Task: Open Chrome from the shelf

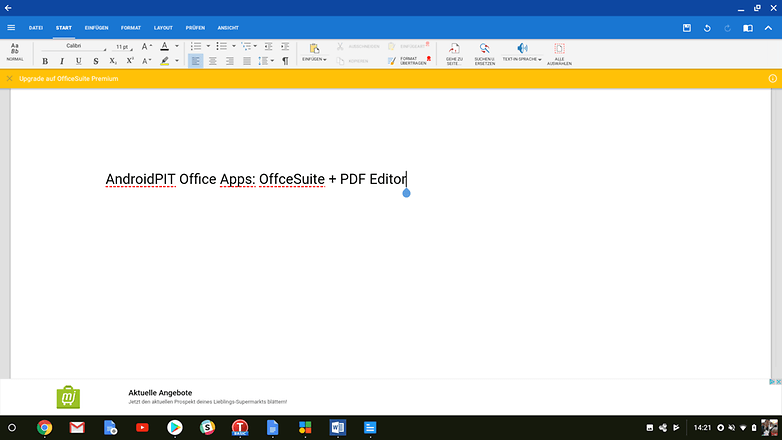Action: pyautogui.click(x=44, y=428)
